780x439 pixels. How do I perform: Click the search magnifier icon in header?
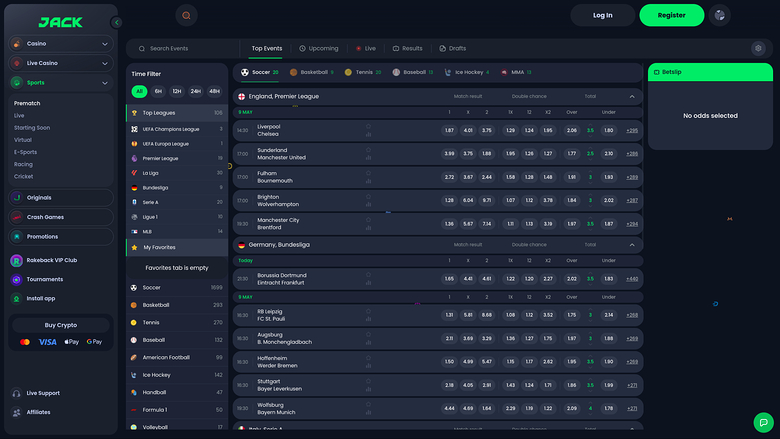[x=187, y=15]
